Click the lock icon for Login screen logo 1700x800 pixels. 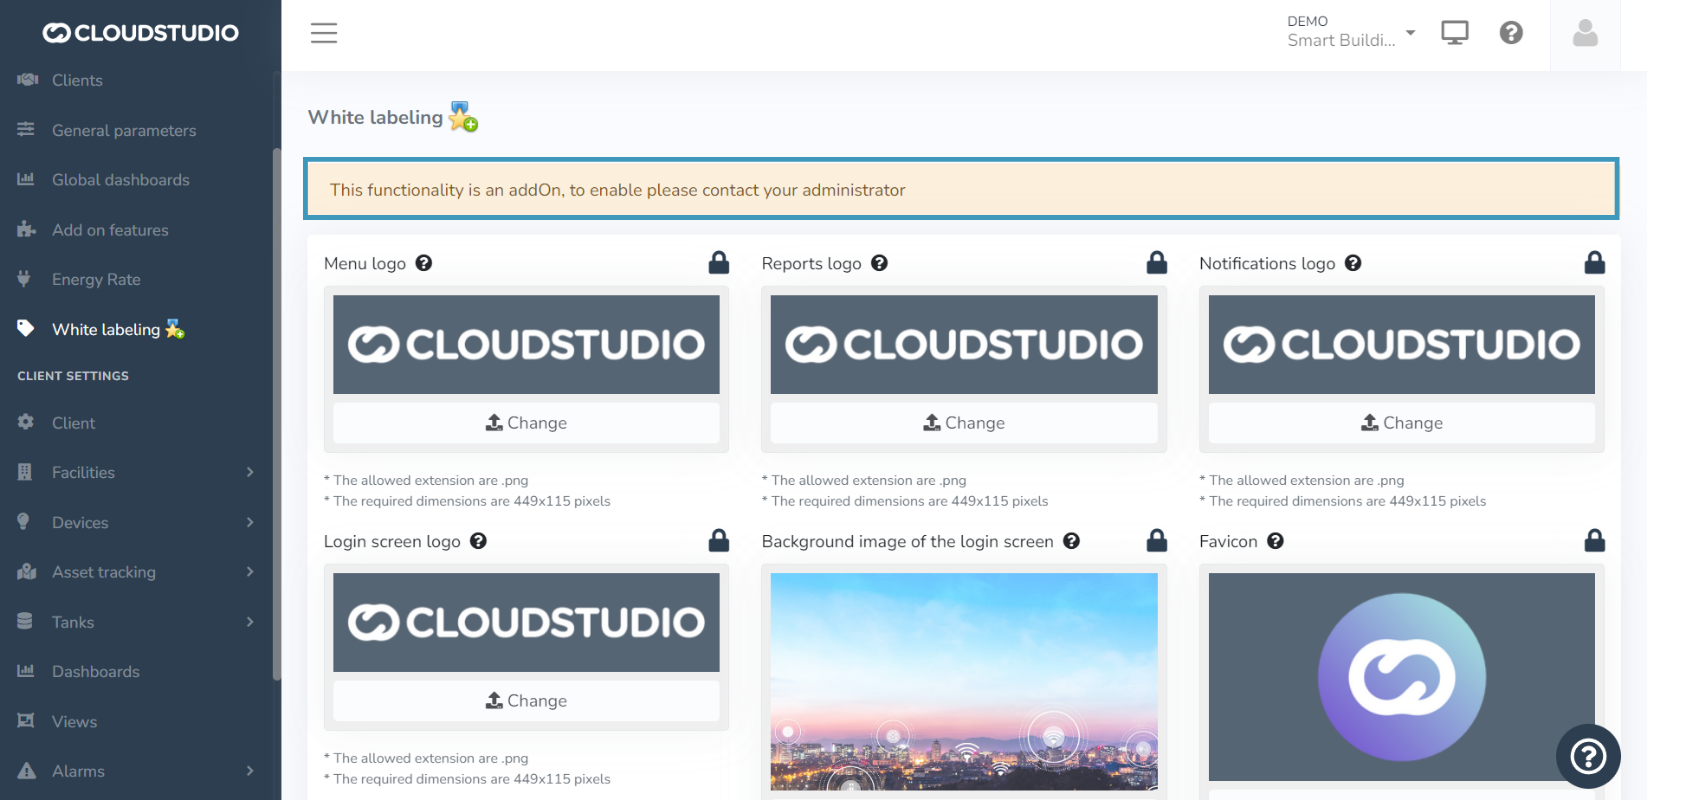tap(718, 541)
